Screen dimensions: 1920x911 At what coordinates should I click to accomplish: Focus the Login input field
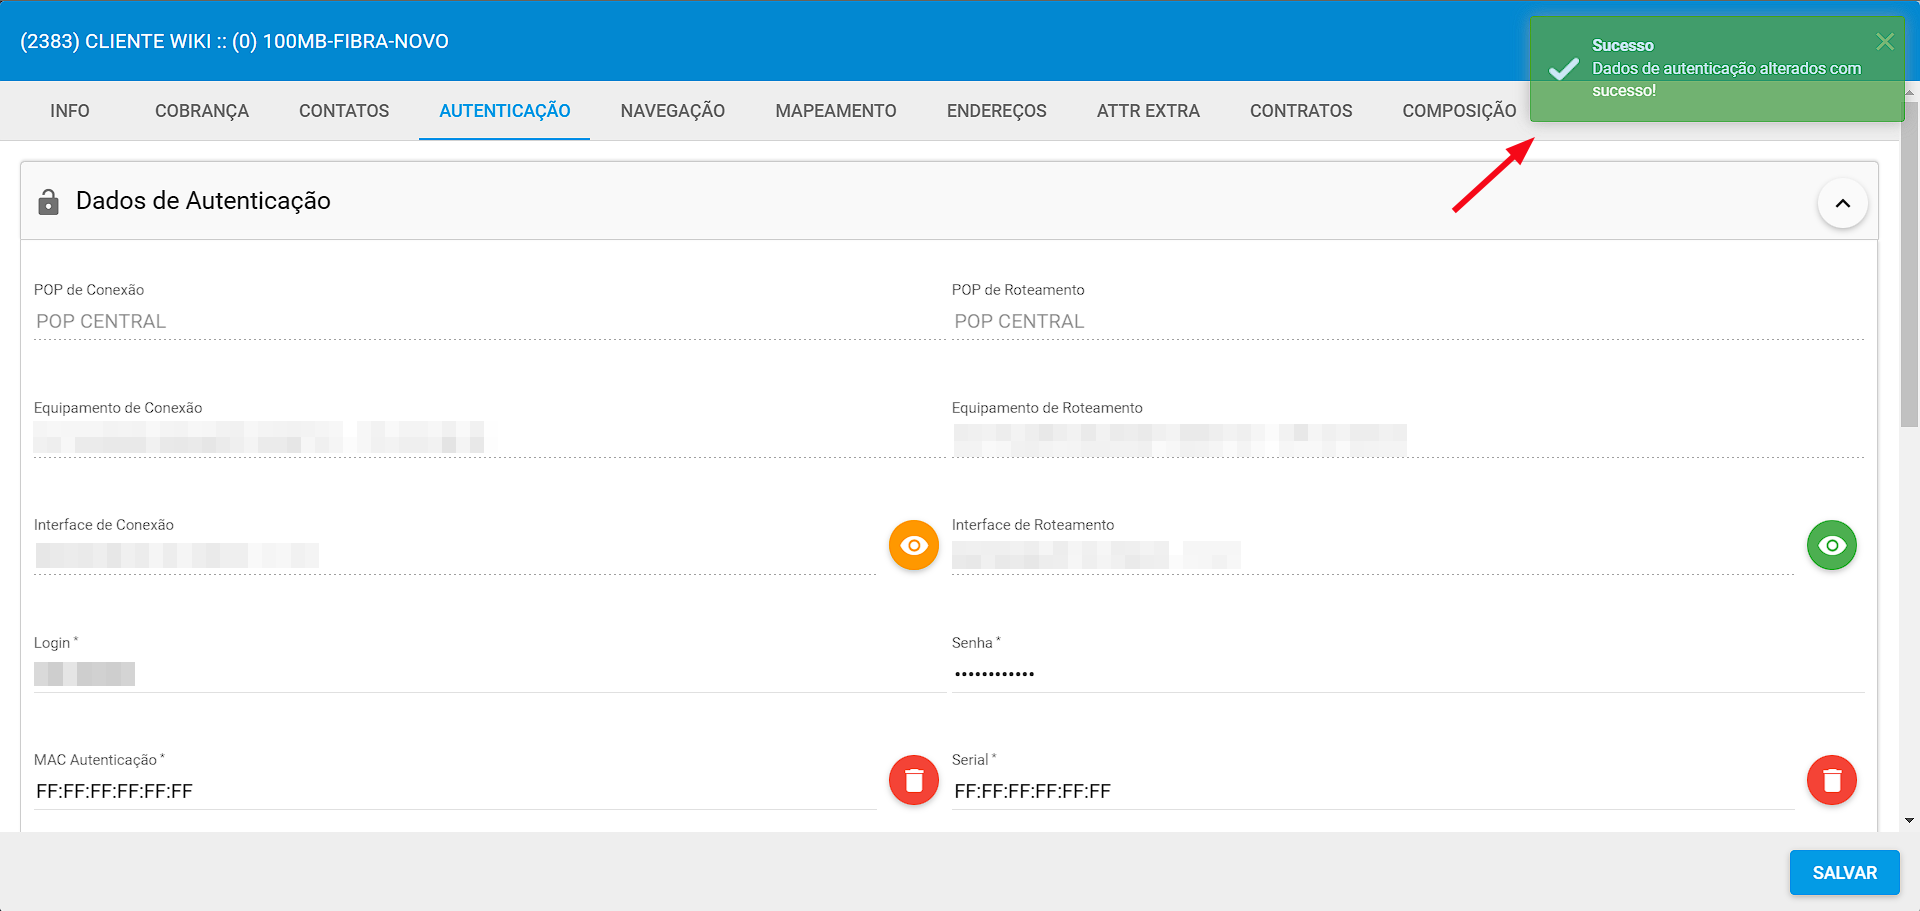click(x=489, y=674)
